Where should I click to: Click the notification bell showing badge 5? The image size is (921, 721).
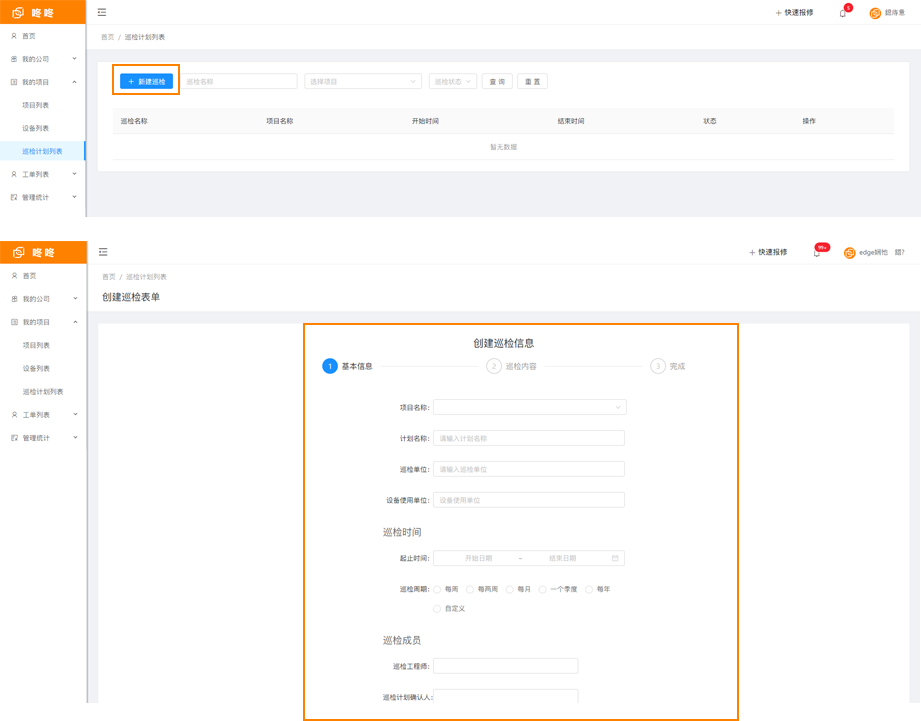click(x=843, y=13)
